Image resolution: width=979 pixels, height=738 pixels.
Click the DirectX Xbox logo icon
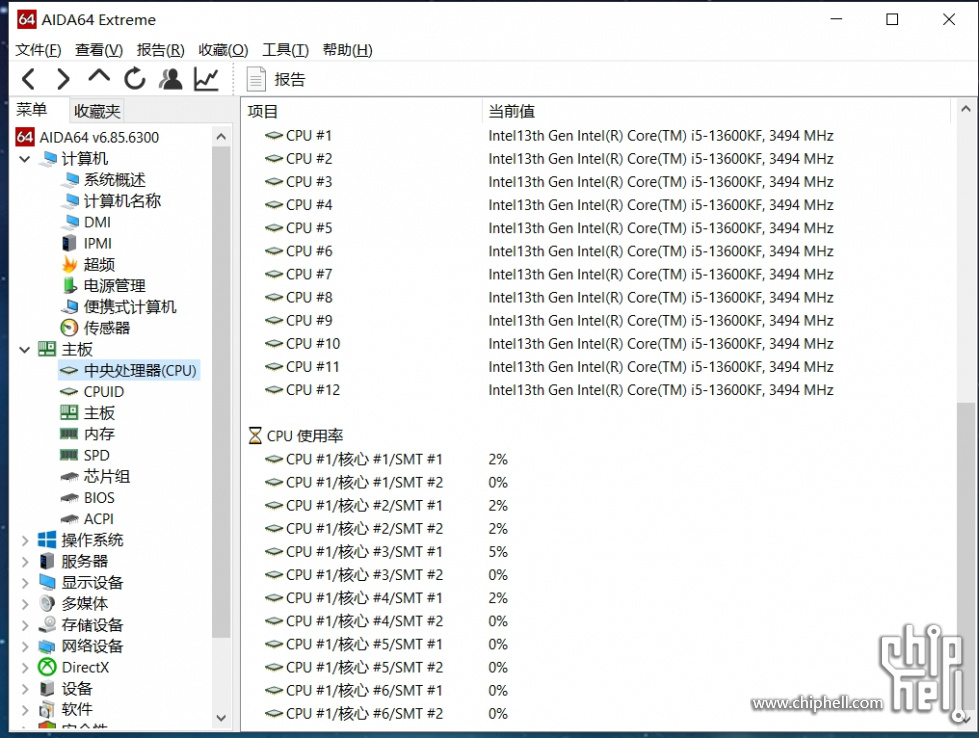pos(47,667)
